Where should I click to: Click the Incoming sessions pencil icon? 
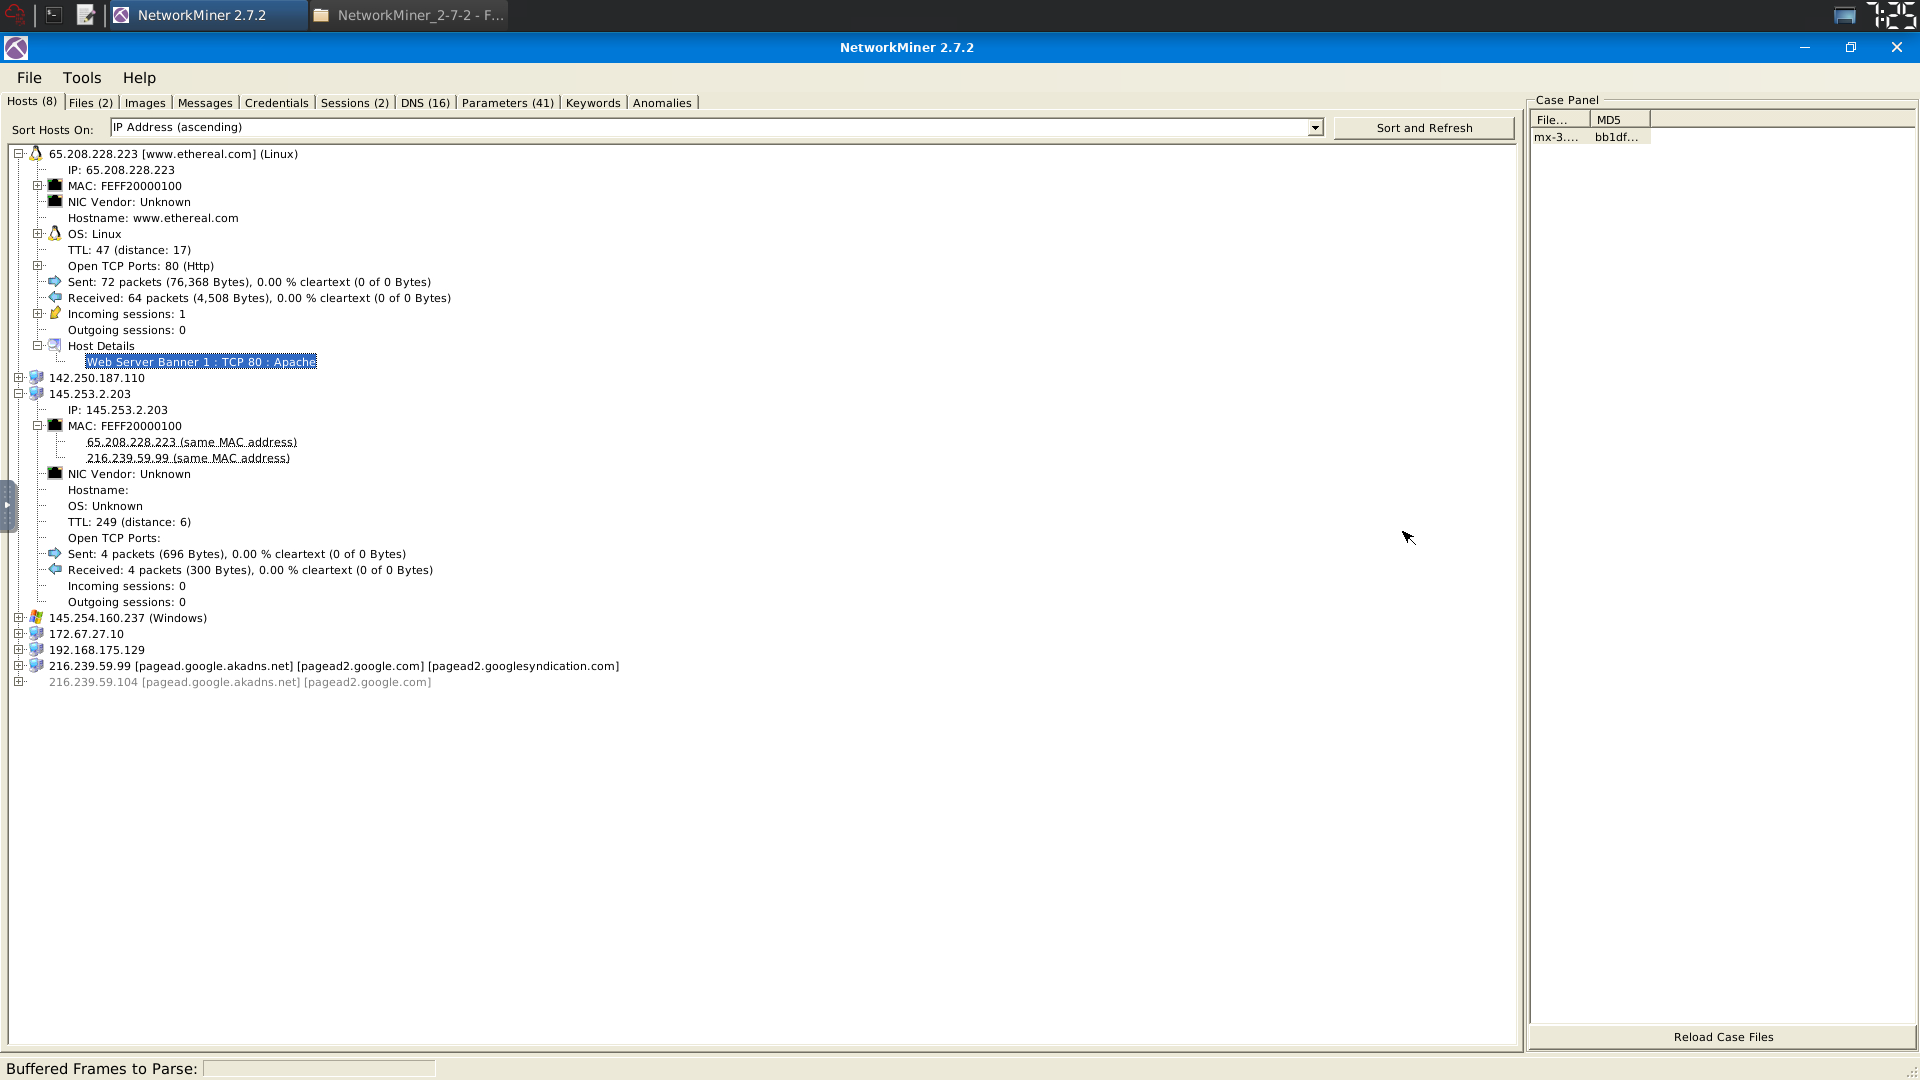[x=55, y=314]
